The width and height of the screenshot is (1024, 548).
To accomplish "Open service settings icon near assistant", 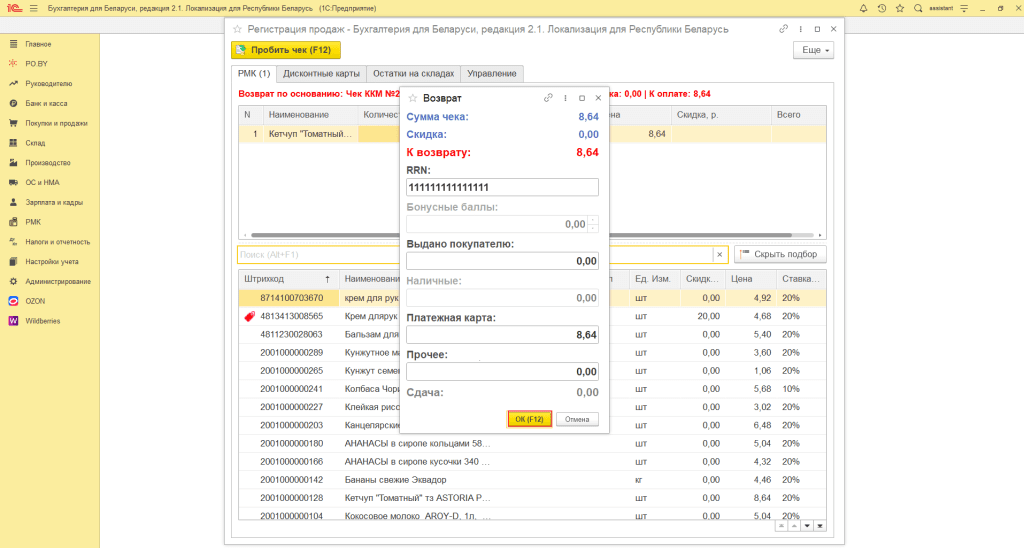I will pyautogui.click(x=964, y=8).
